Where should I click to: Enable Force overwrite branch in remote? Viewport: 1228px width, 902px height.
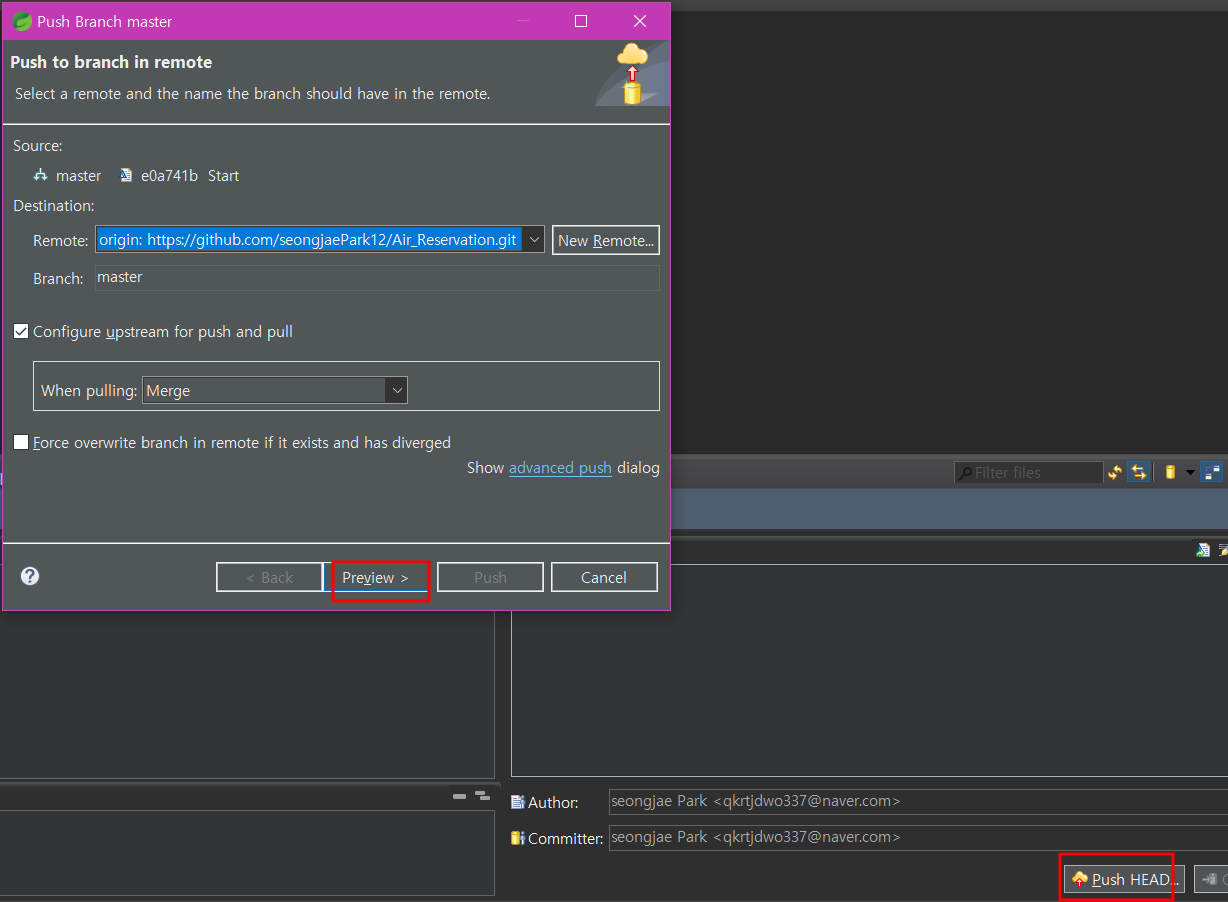(21, 442)
